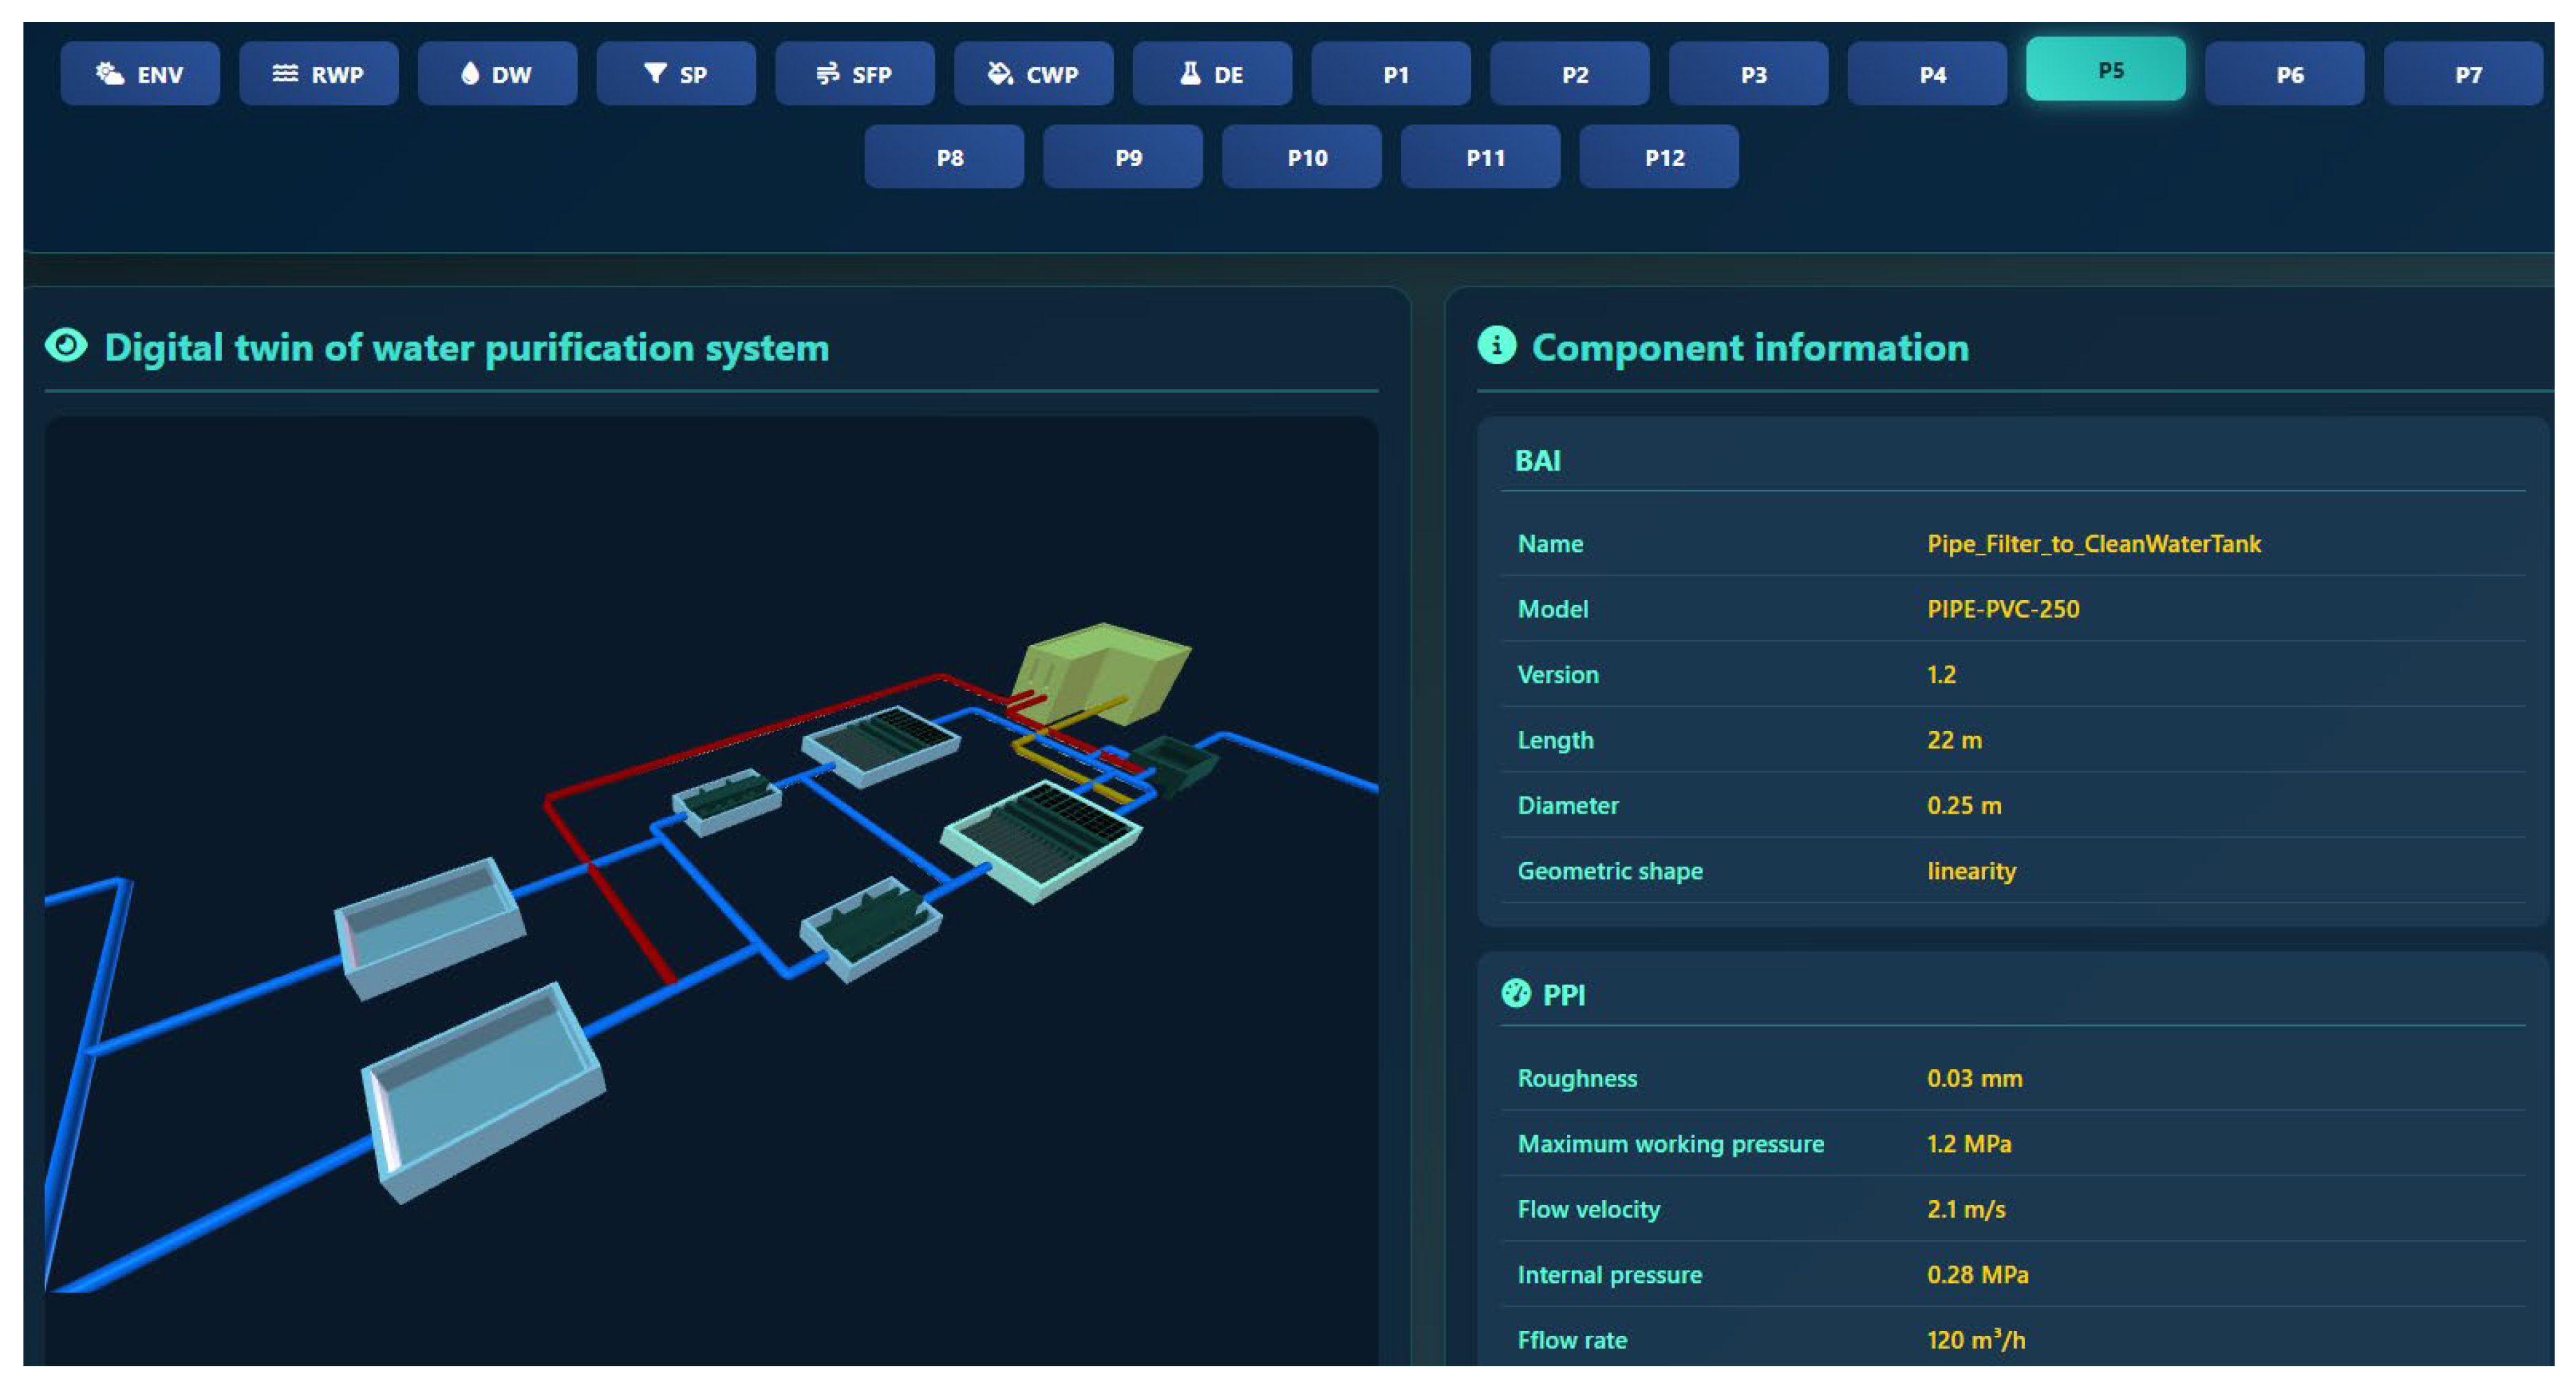This screenshot has height=1391, width=2576.
Task: Click the DE flask icon
Action: [1190, 73]
